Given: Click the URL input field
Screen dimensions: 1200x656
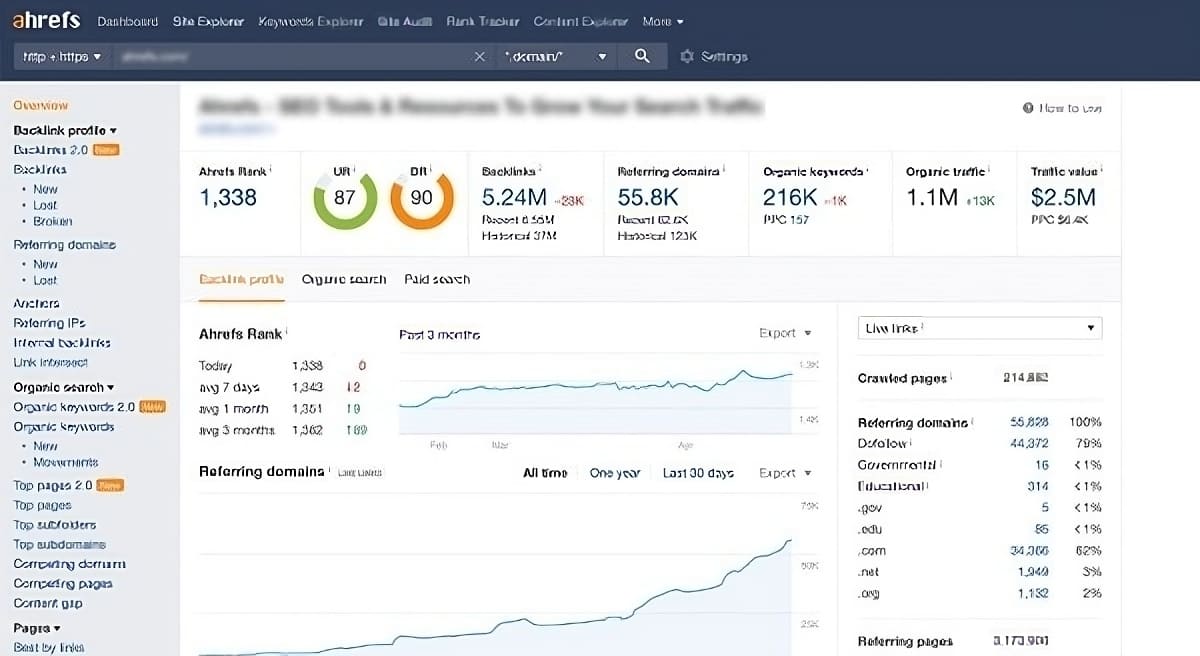Looking at the screenshot, I should pyautogui.click(x=290, y=57).
